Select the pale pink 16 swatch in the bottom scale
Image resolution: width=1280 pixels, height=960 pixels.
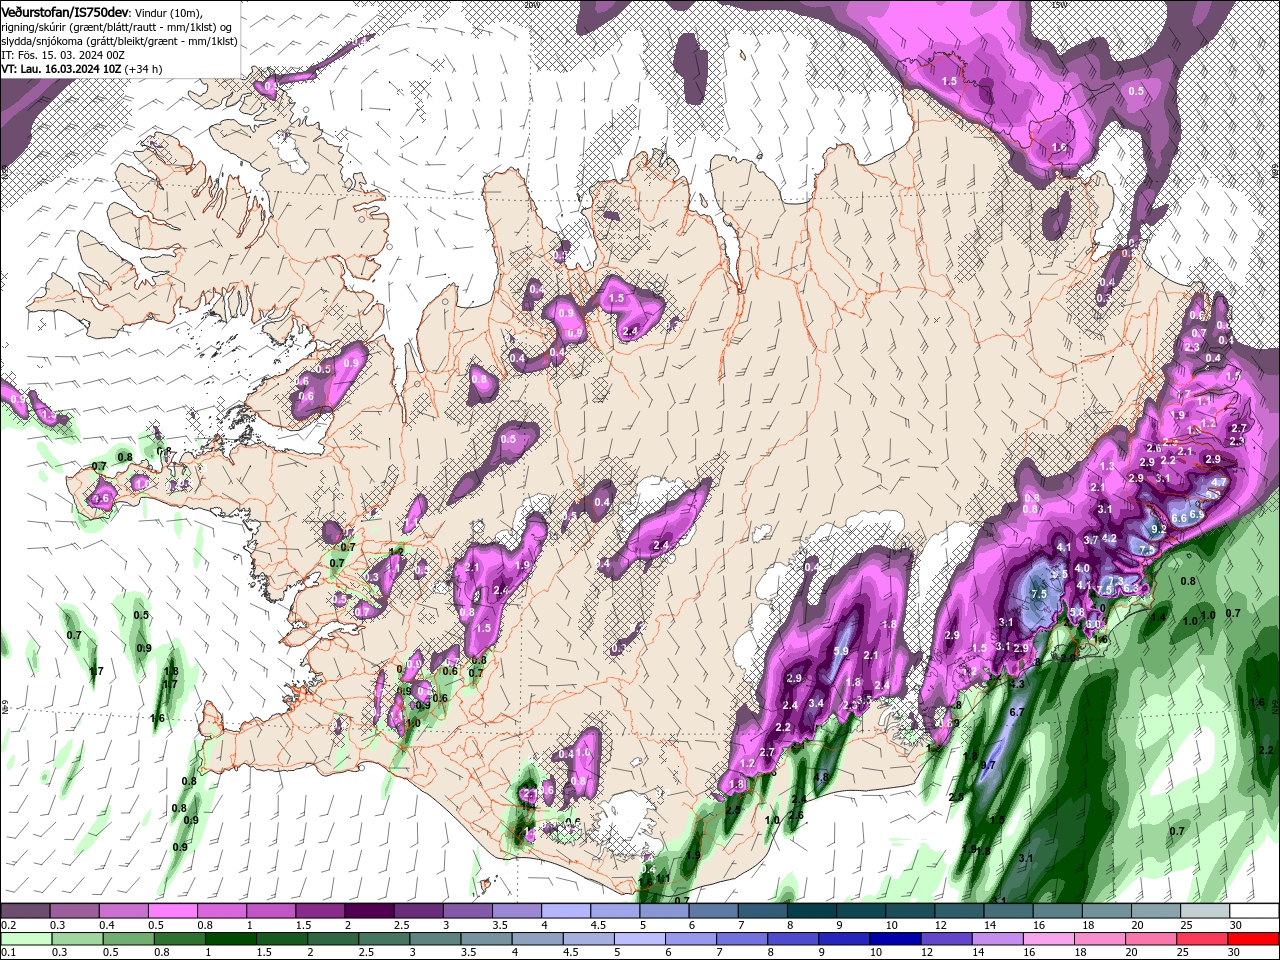1047,939
